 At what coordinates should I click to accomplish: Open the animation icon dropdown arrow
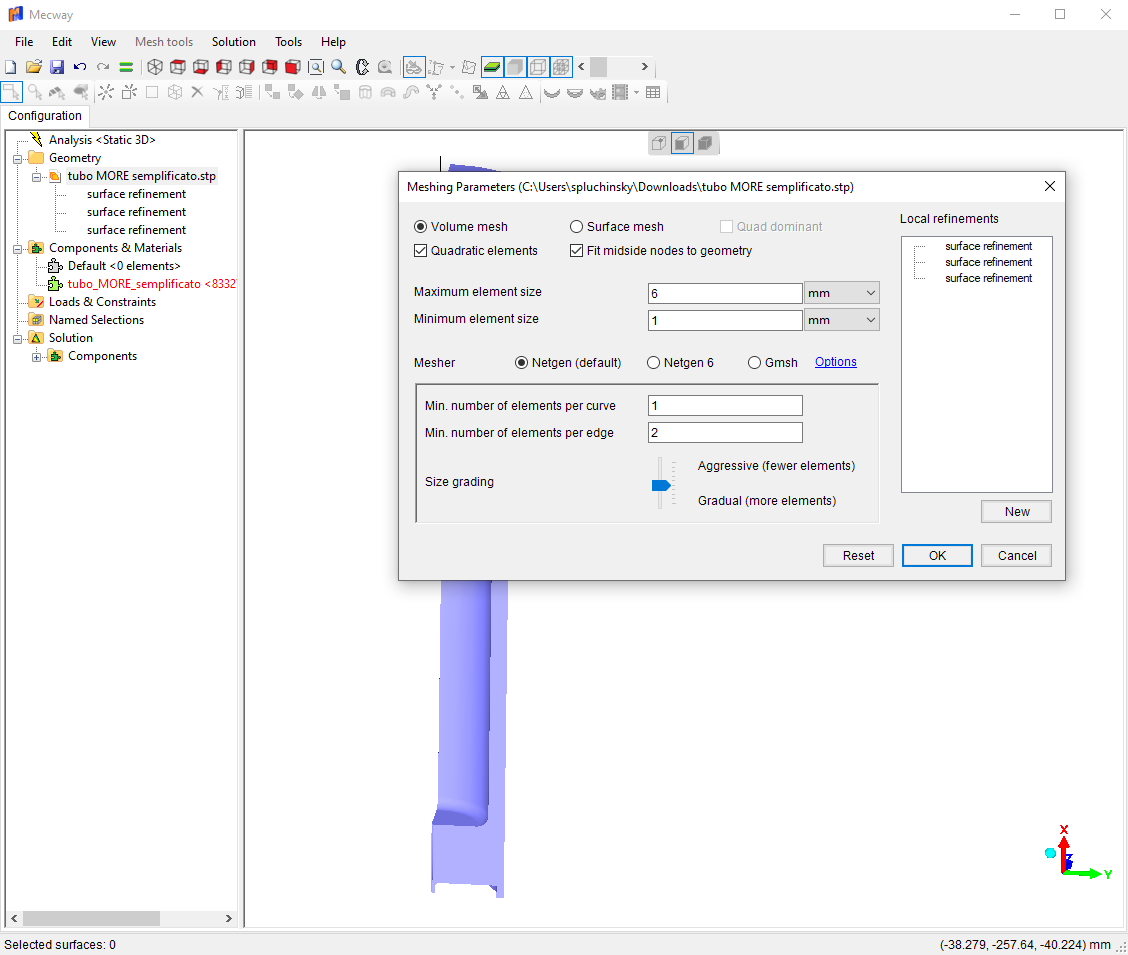pos(636,92)
